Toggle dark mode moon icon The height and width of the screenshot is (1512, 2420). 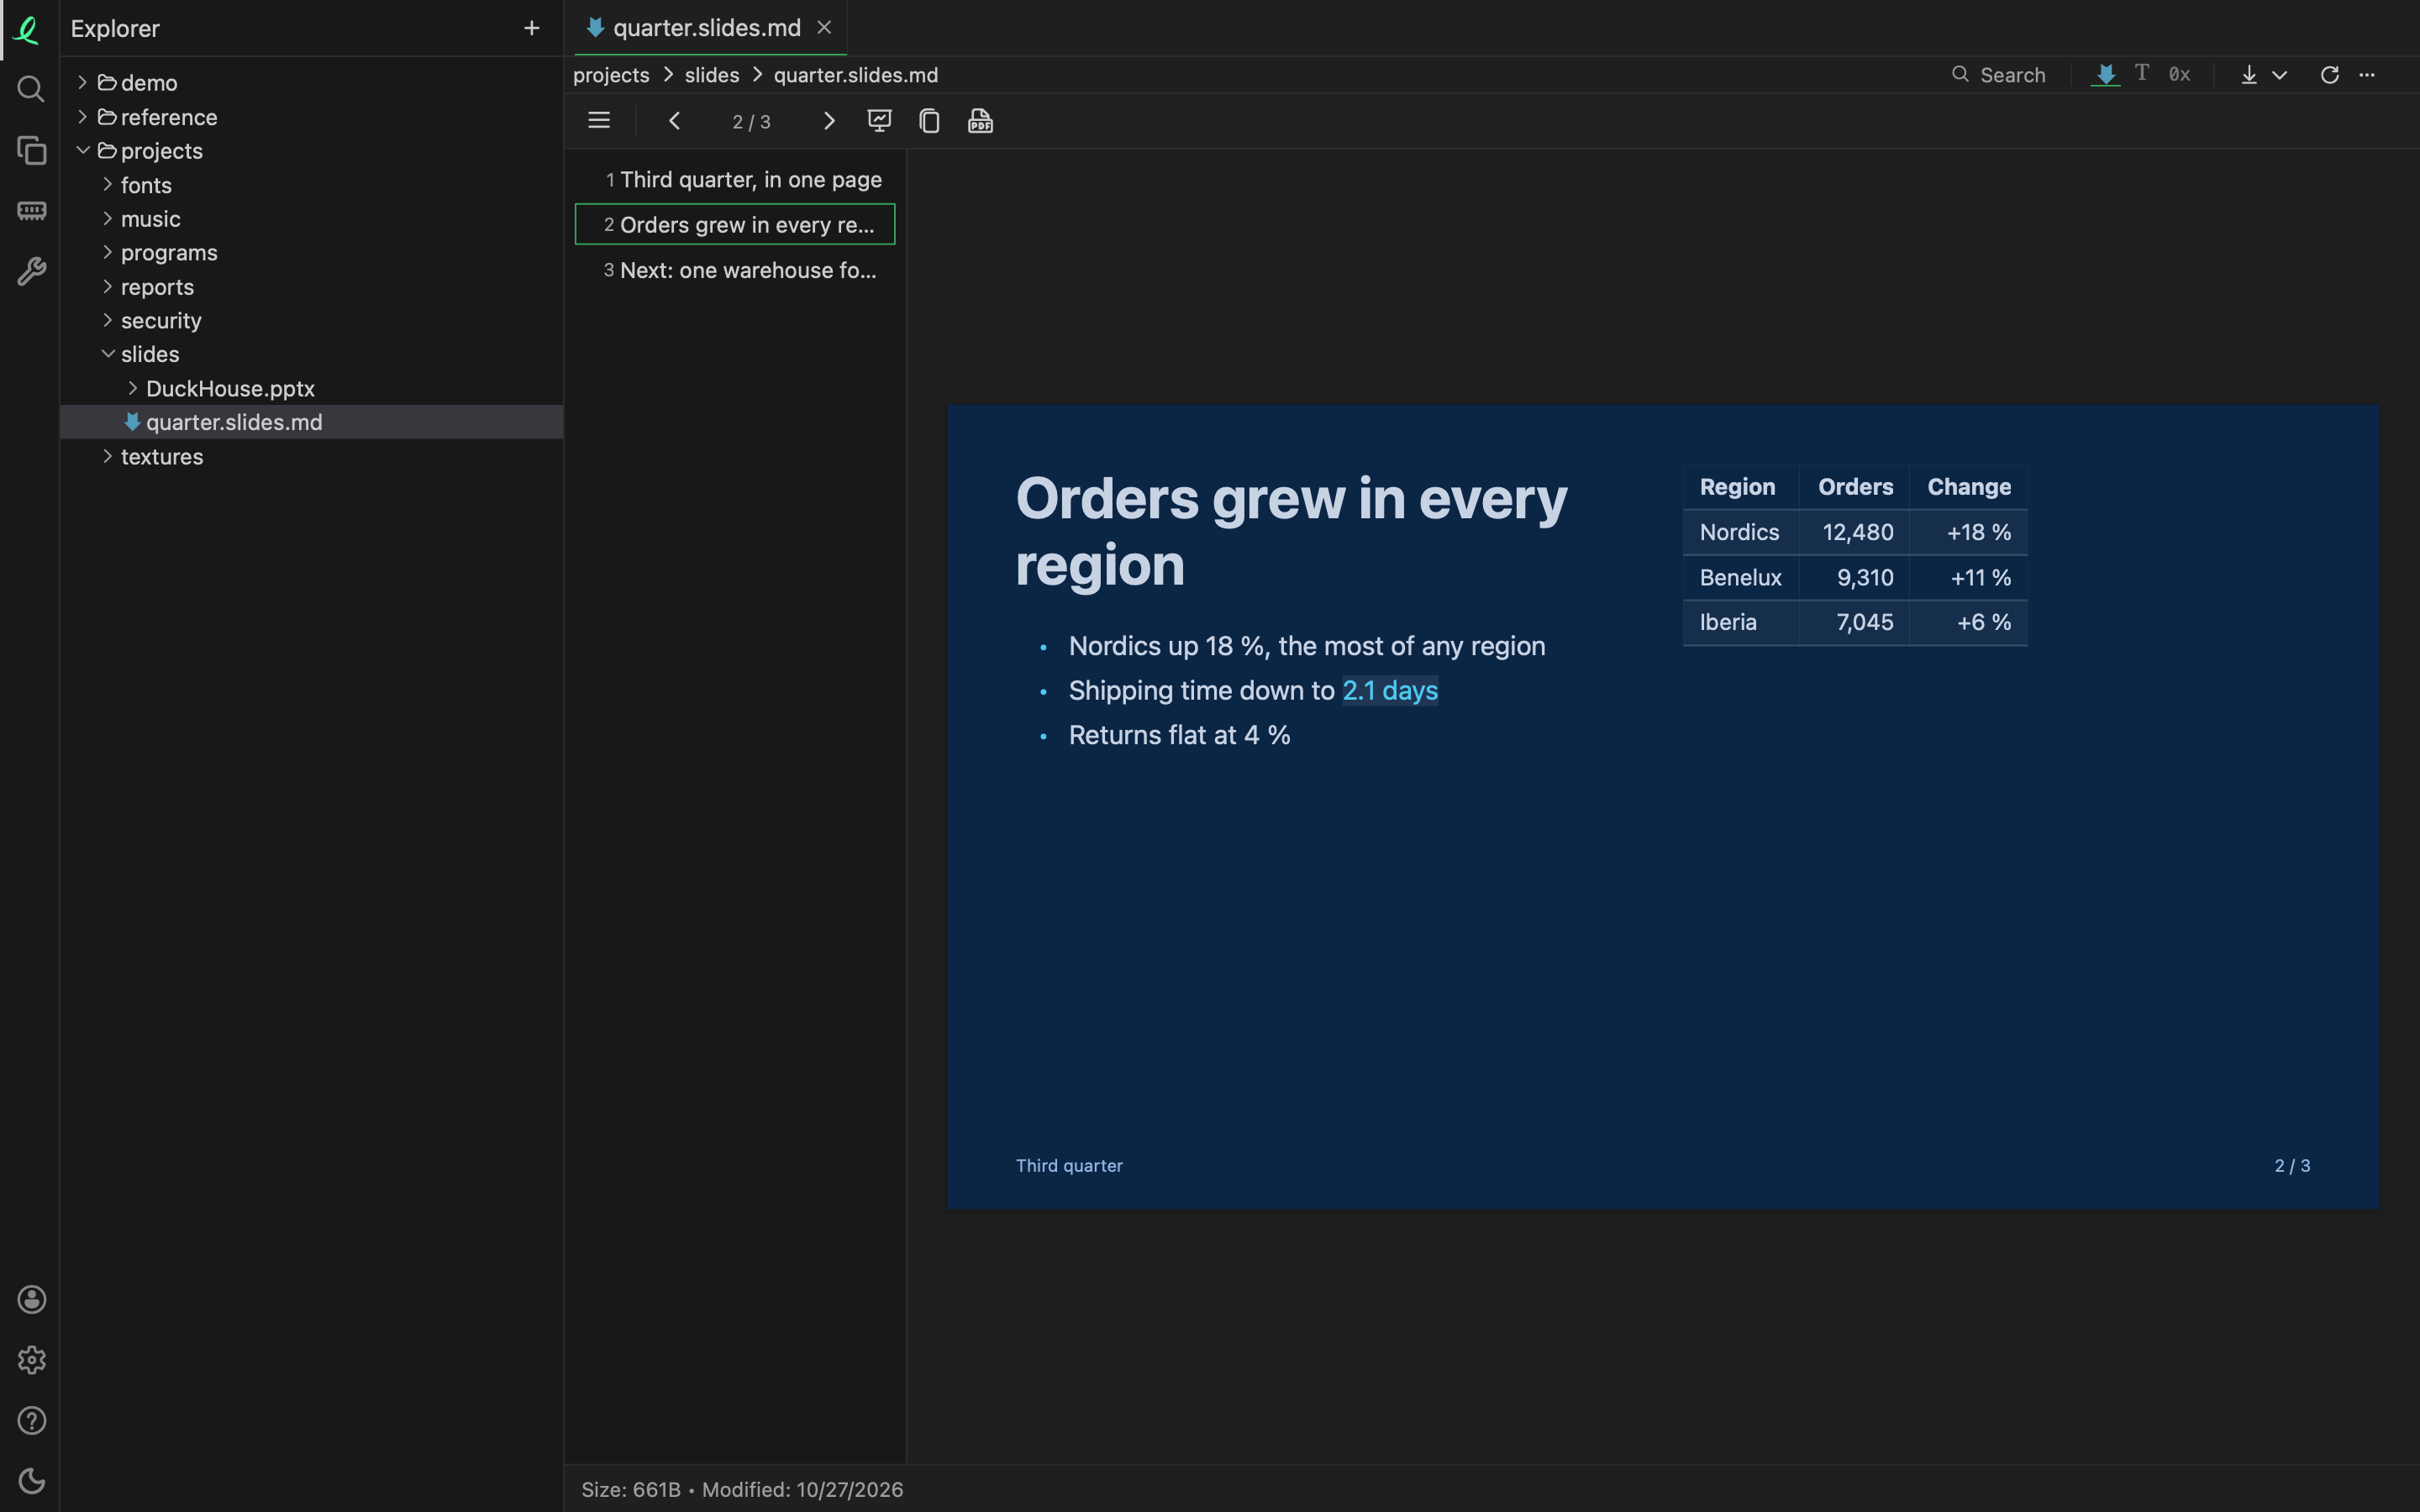pos(31,1481)
